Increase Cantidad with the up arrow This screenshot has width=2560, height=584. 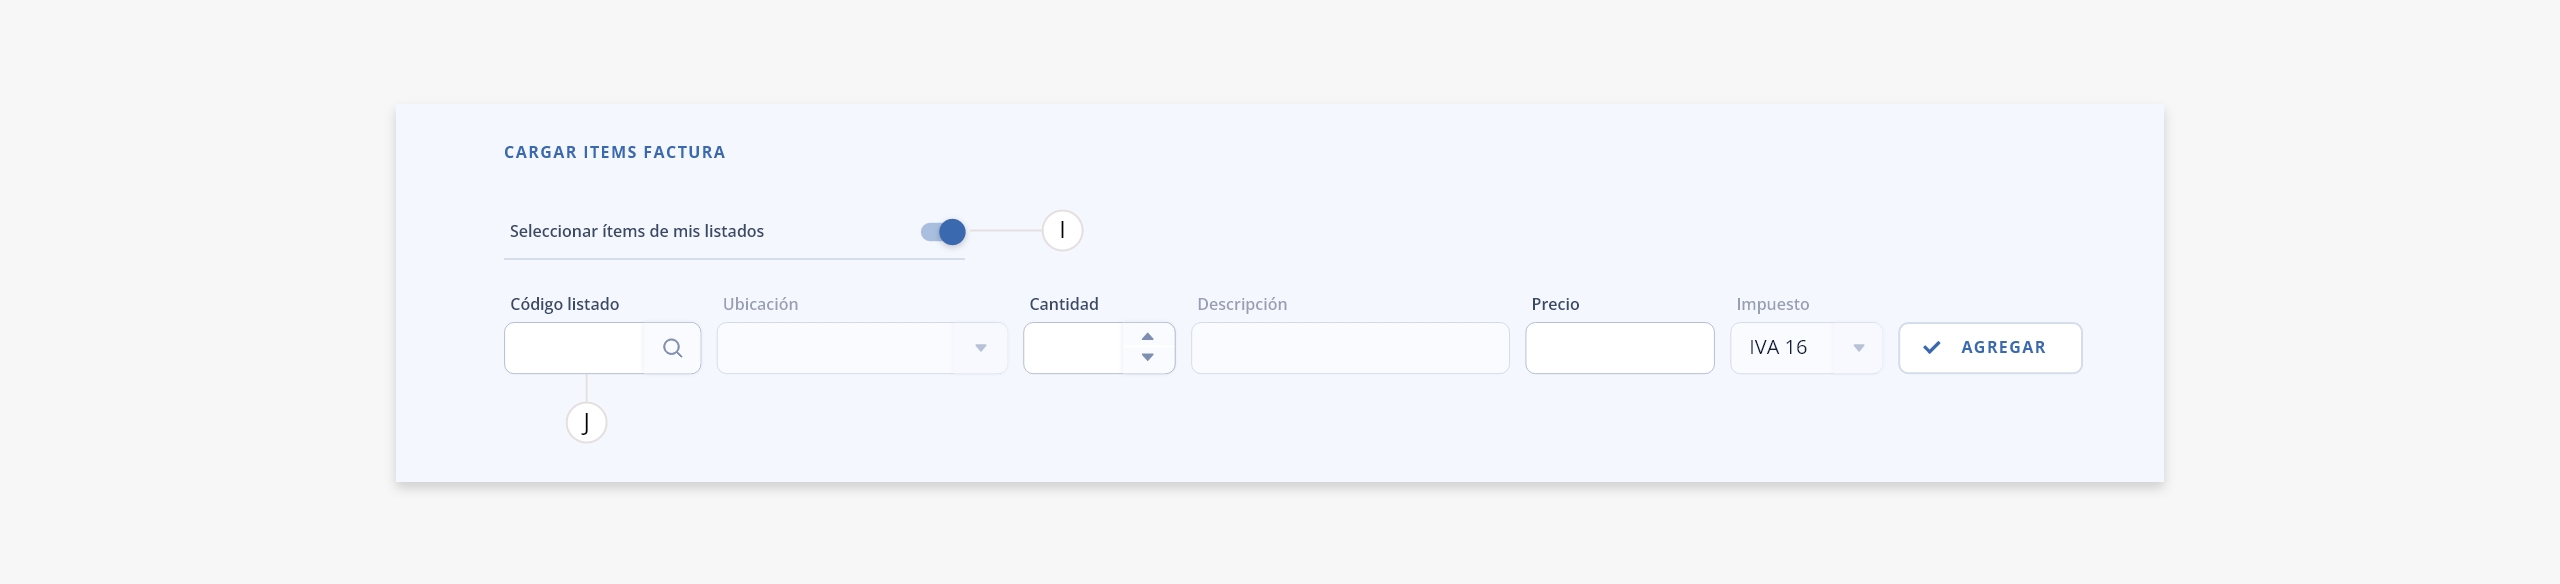[1147, 337]
